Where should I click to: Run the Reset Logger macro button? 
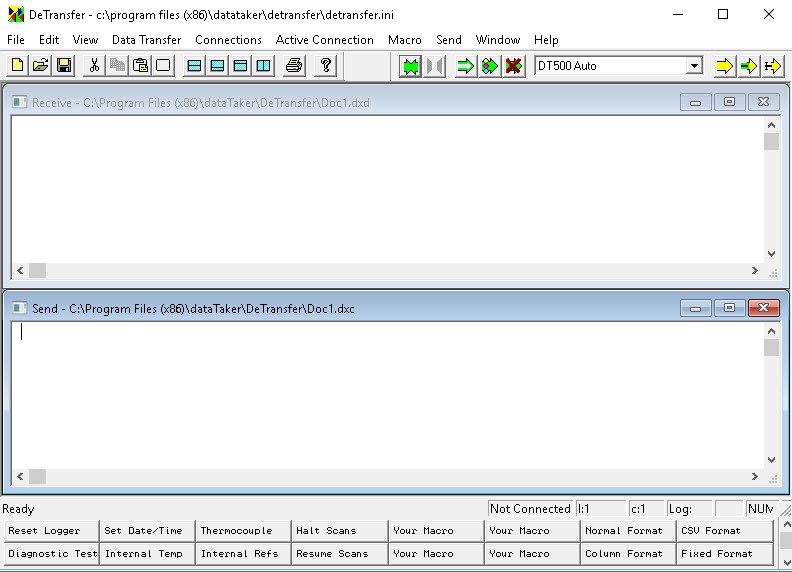(51, 531)
